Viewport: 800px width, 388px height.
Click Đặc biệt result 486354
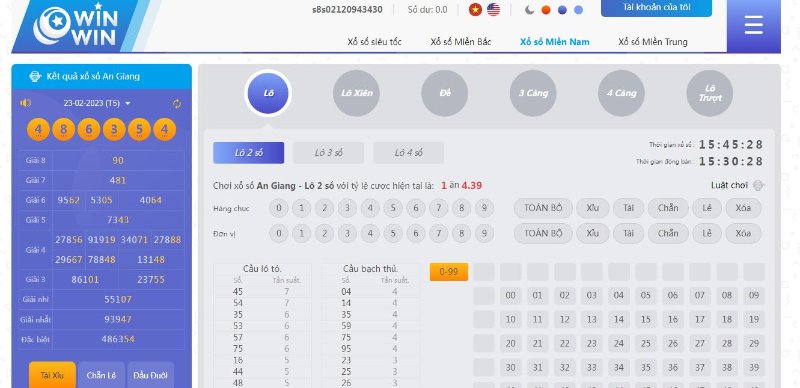click(119, 340)
